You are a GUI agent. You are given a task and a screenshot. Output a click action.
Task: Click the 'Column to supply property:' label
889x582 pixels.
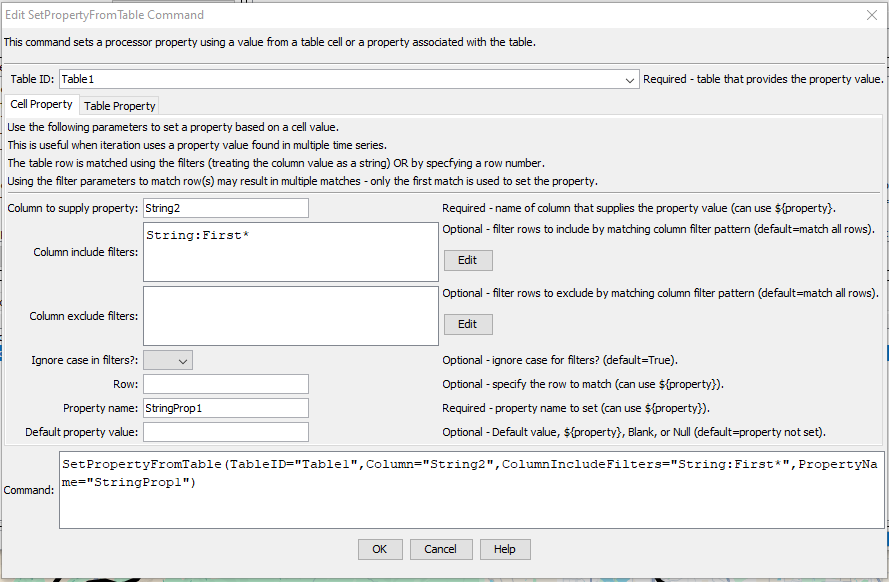73,208
